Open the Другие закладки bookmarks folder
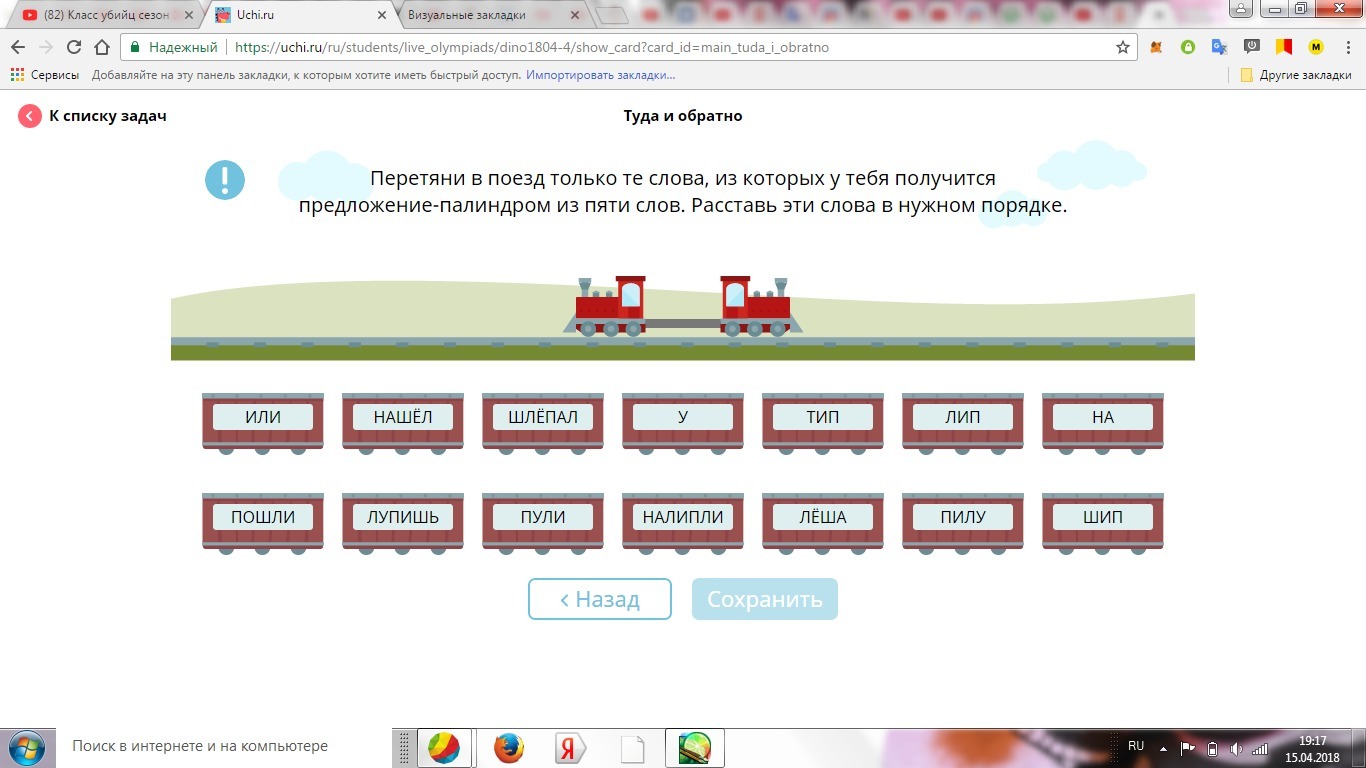 (x=1296, y=75)
